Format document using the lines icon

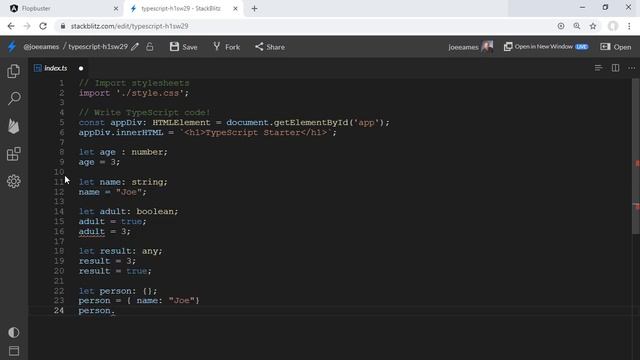point(598,68)
